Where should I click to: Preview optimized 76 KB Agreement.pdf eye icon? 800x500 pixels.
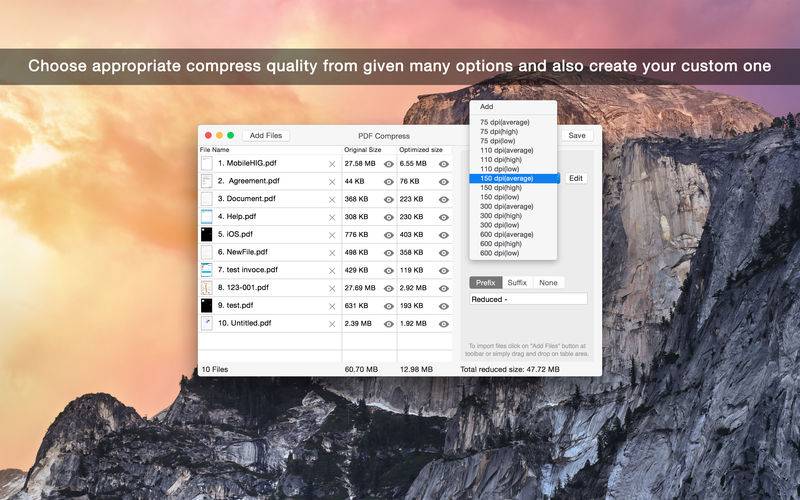coord(444,182)
